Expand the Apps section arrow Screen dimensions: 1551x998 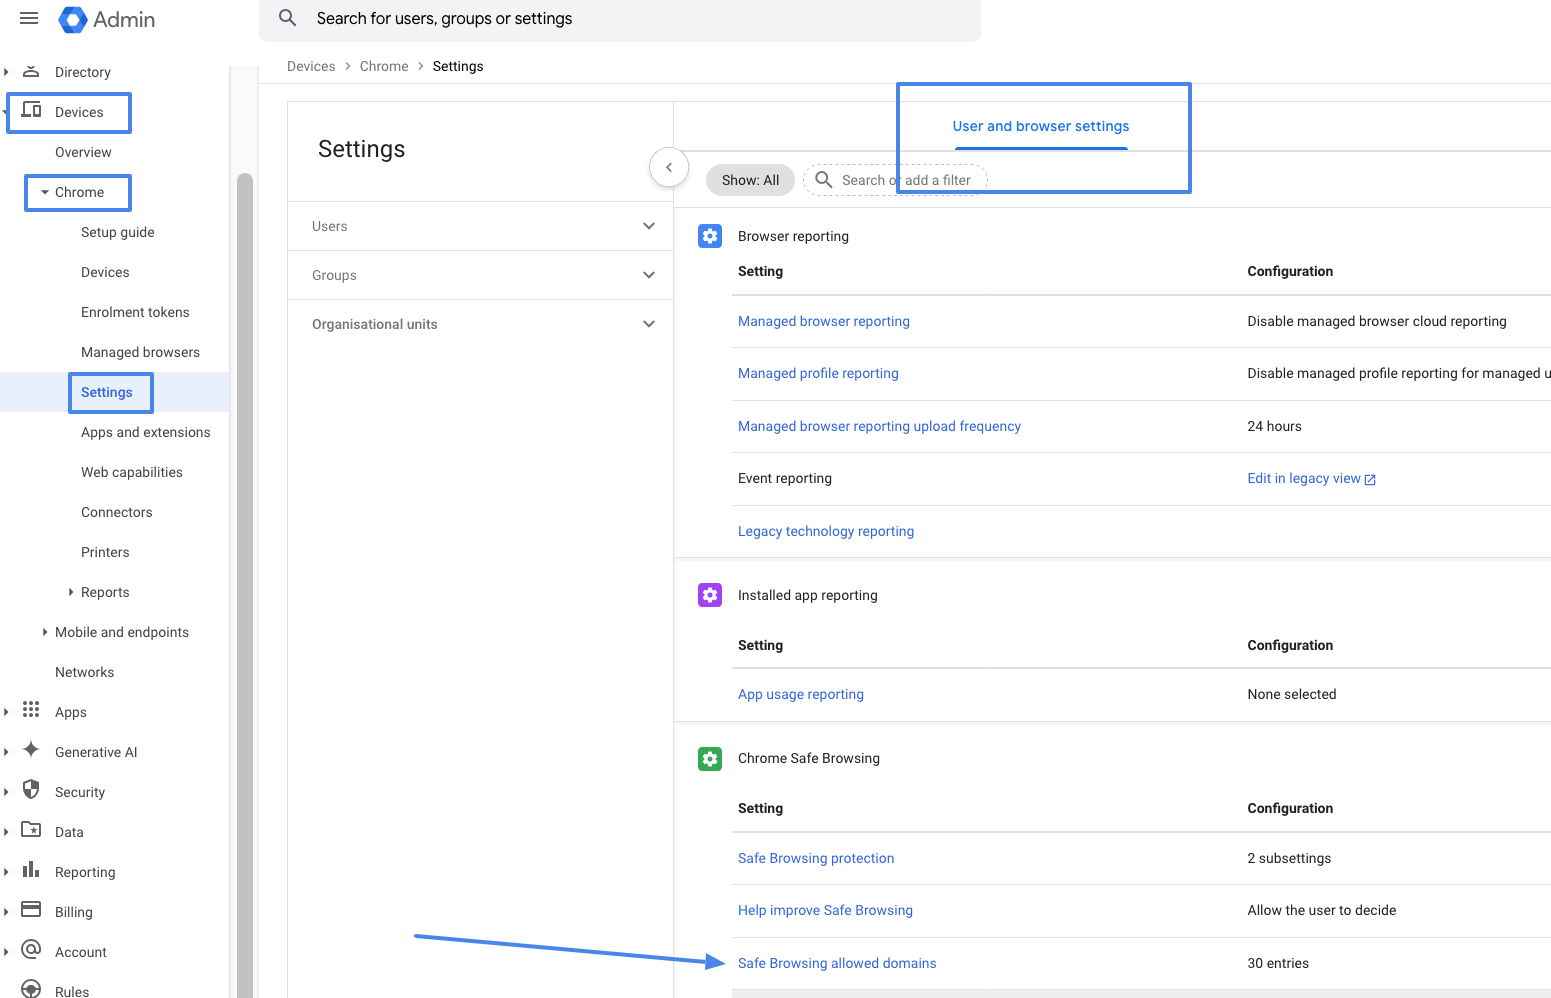tap(7, 712)
